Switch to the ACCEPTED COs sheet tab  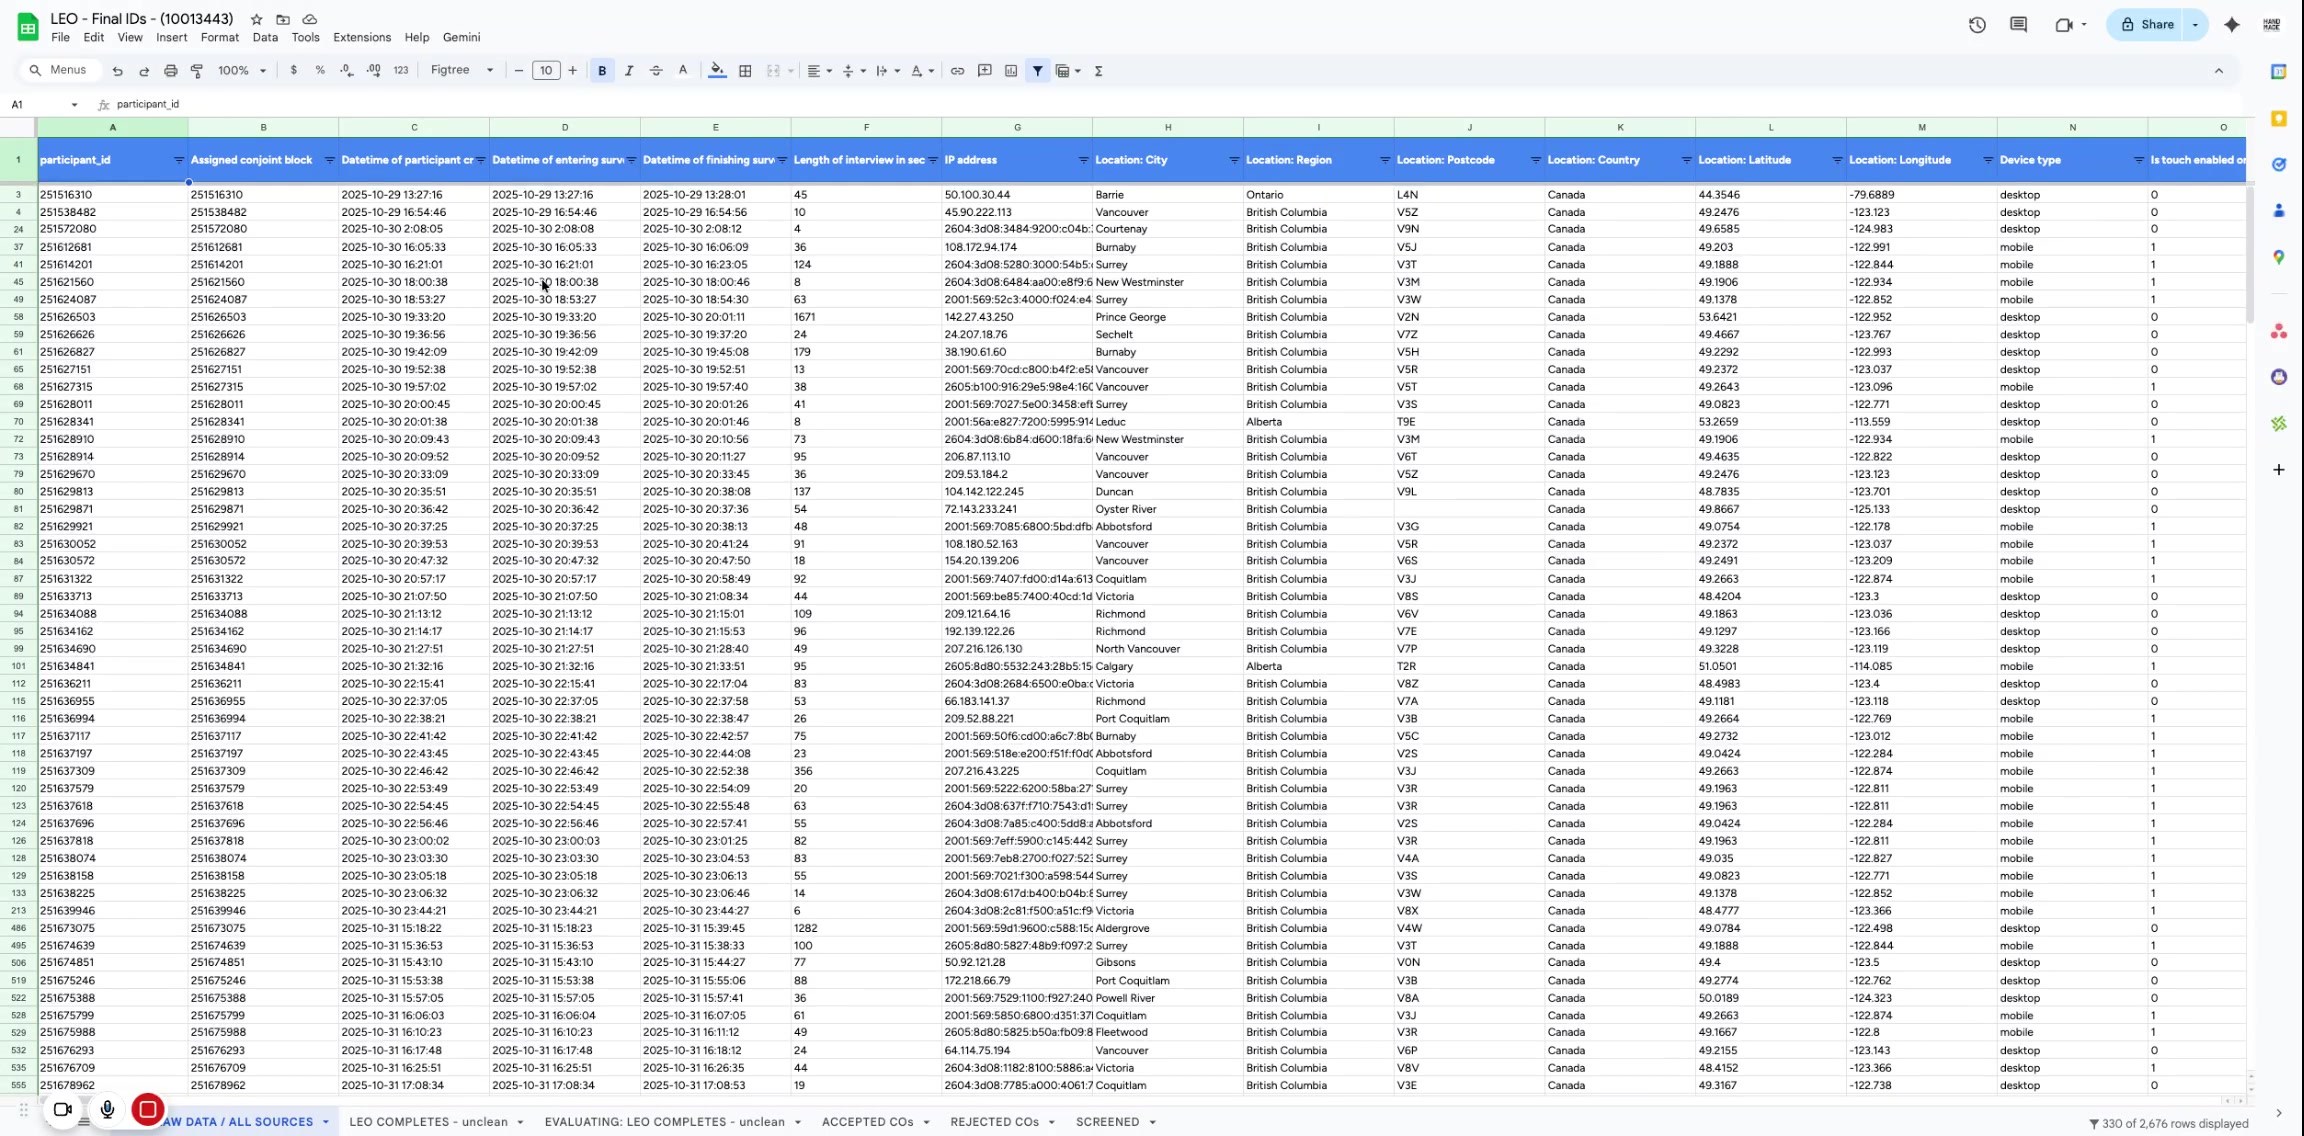(867, 1122)
